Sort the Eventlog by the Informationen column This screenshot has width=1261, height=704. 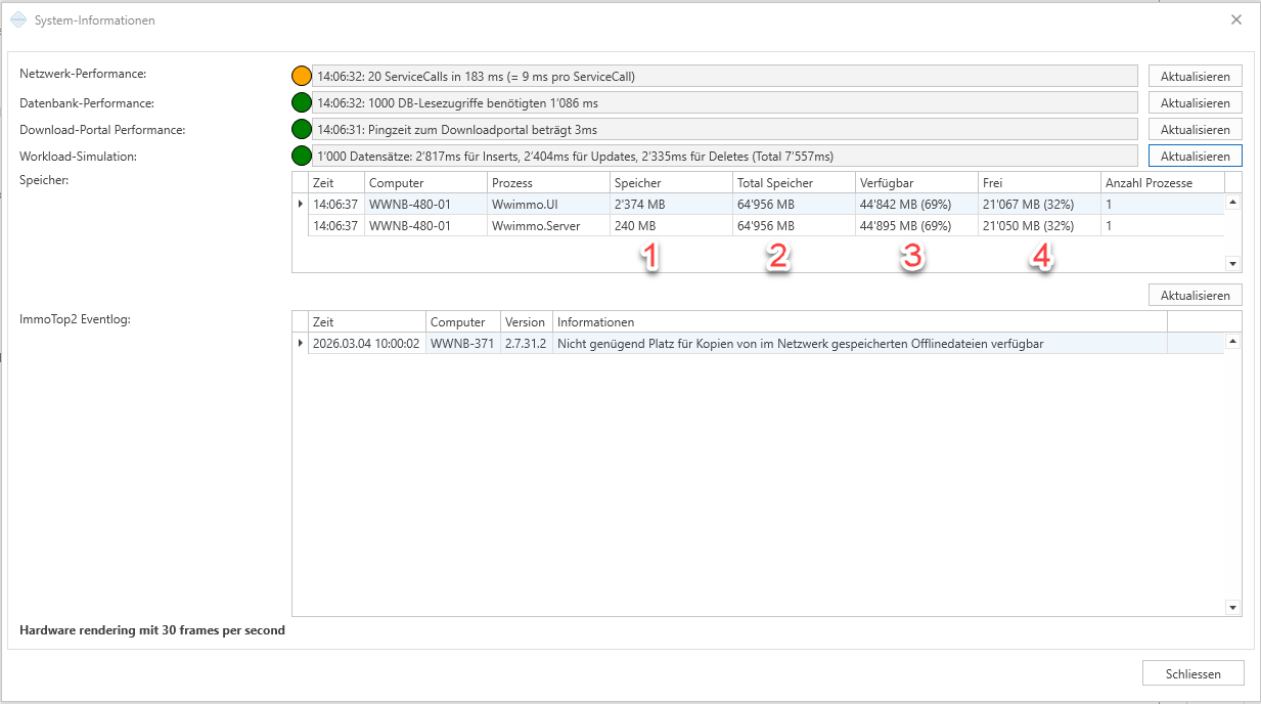click(x=859, y=322)
